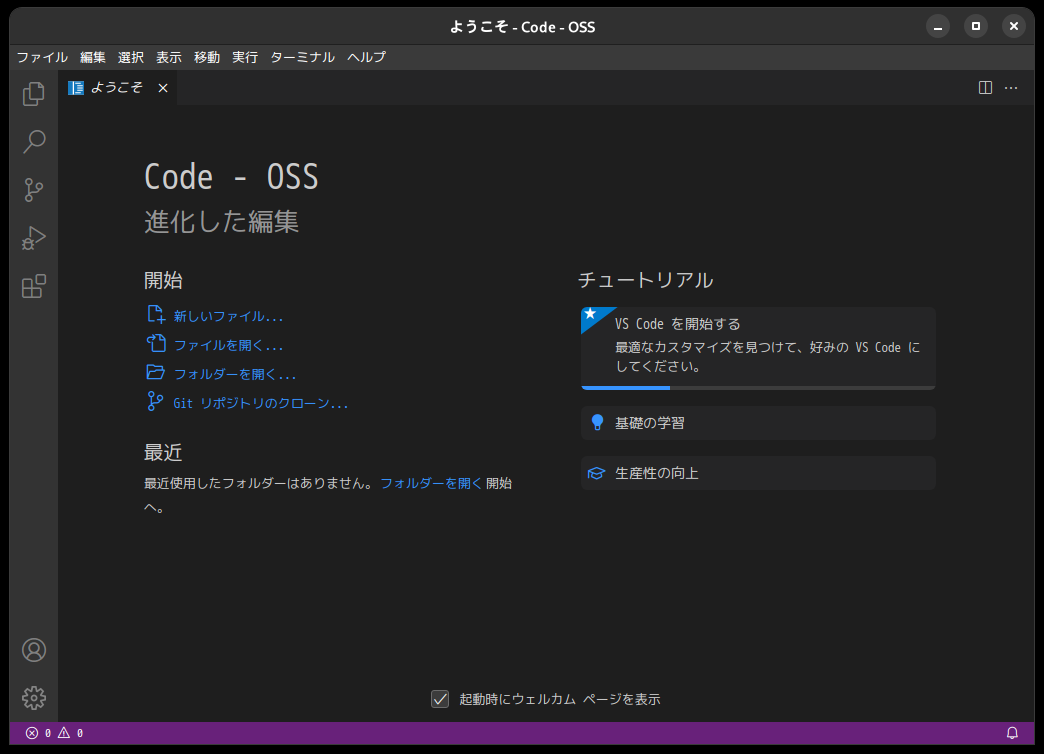Open the Search view in the activity bar
This screenshot has width=1044, height=754.
tap(33, 142)
